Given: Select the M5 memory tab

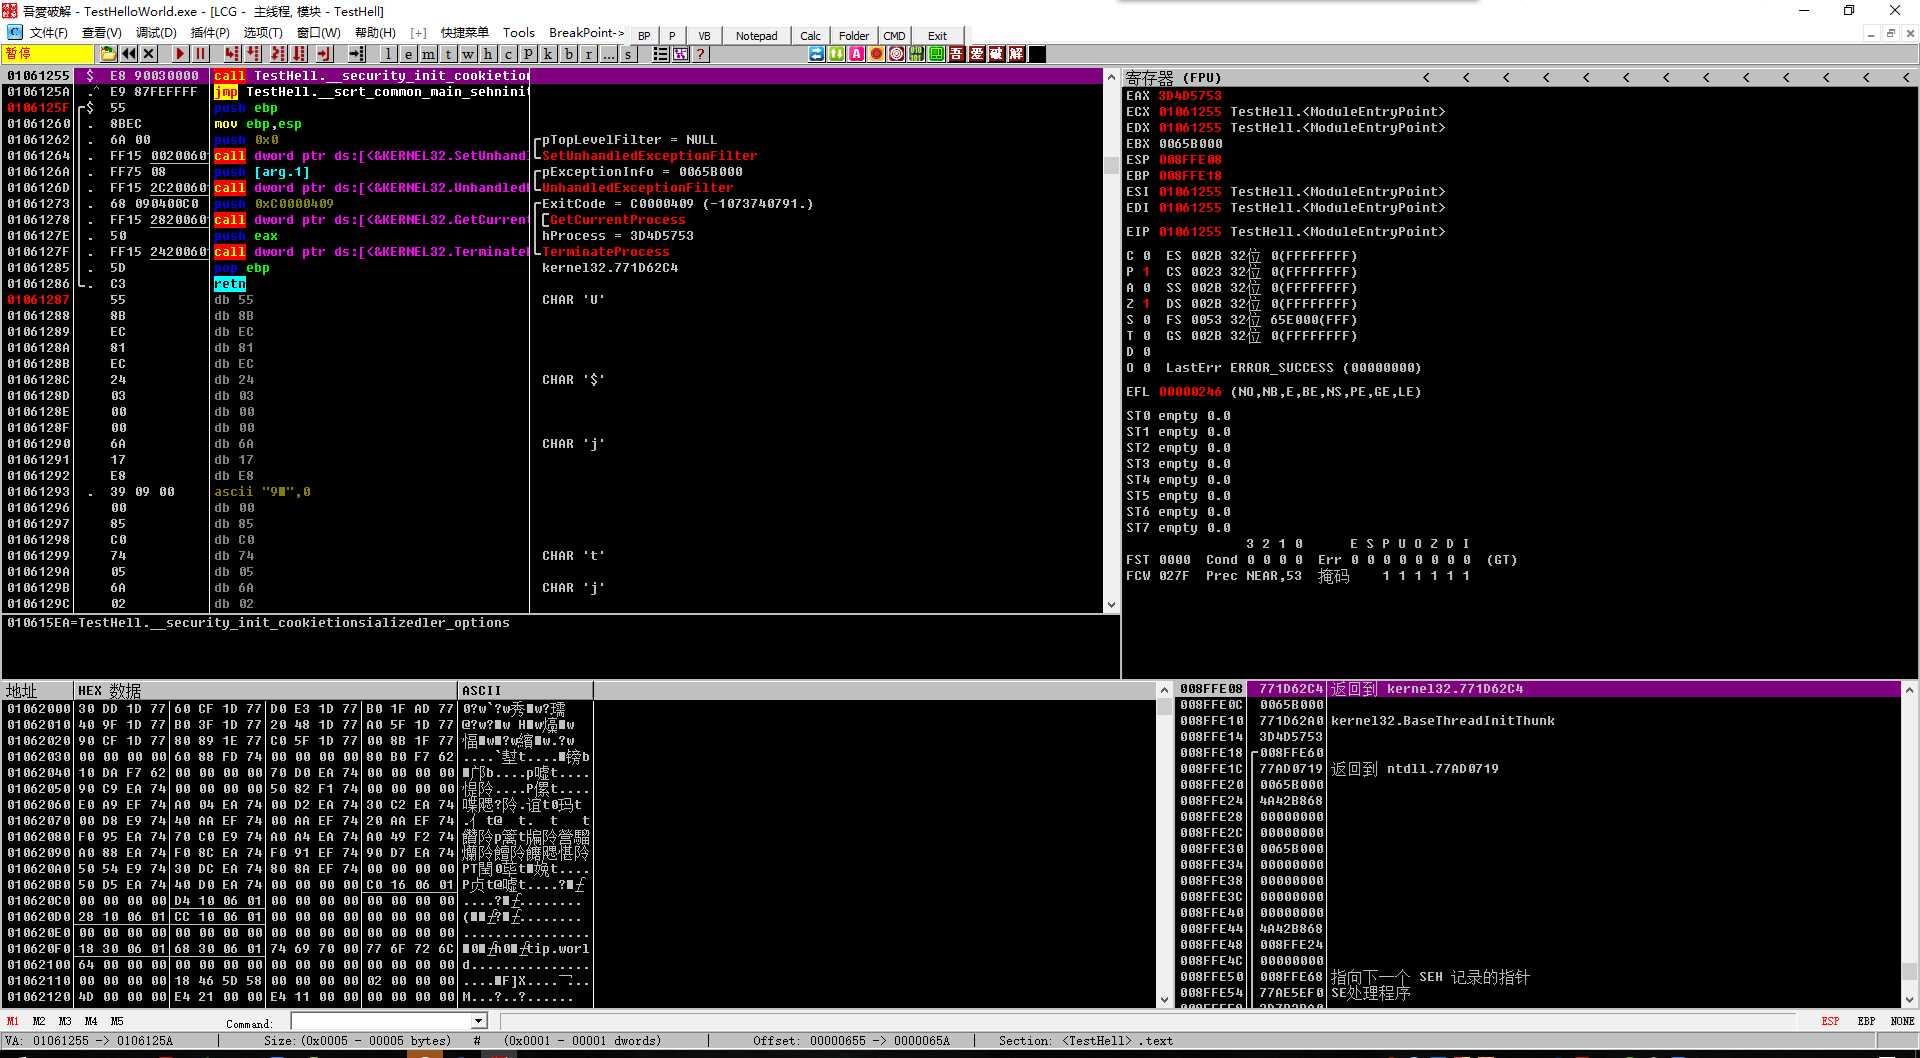Looking at the screenshot, I should [x=117, y=1021].
